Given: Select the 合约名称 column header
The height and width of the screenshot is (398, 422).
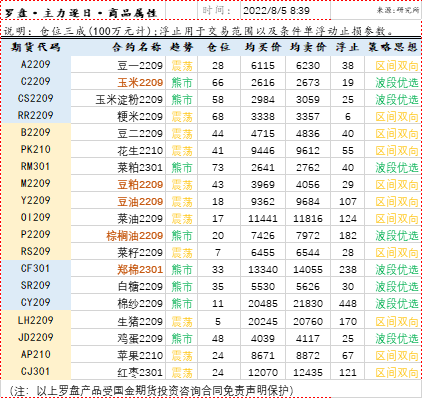Looking at the screenshot, I should [137, 47].
